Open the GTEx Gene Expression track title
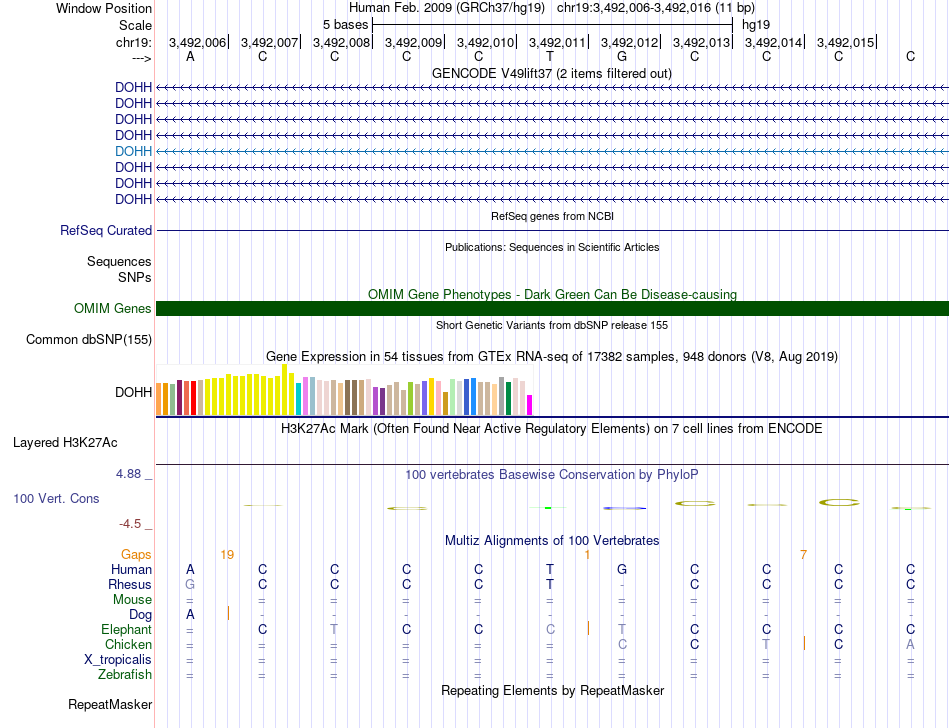The image size is (950, 728). click(x=552, y=356)
